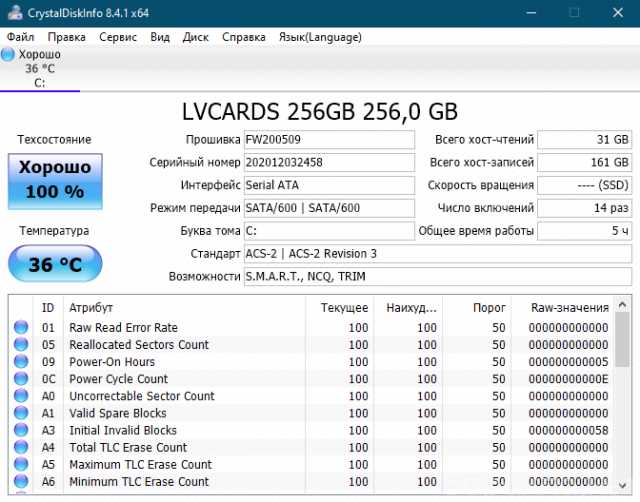Open the Справка menu
The width and height of the screenshot is (640, 502).
click(244, 37)
